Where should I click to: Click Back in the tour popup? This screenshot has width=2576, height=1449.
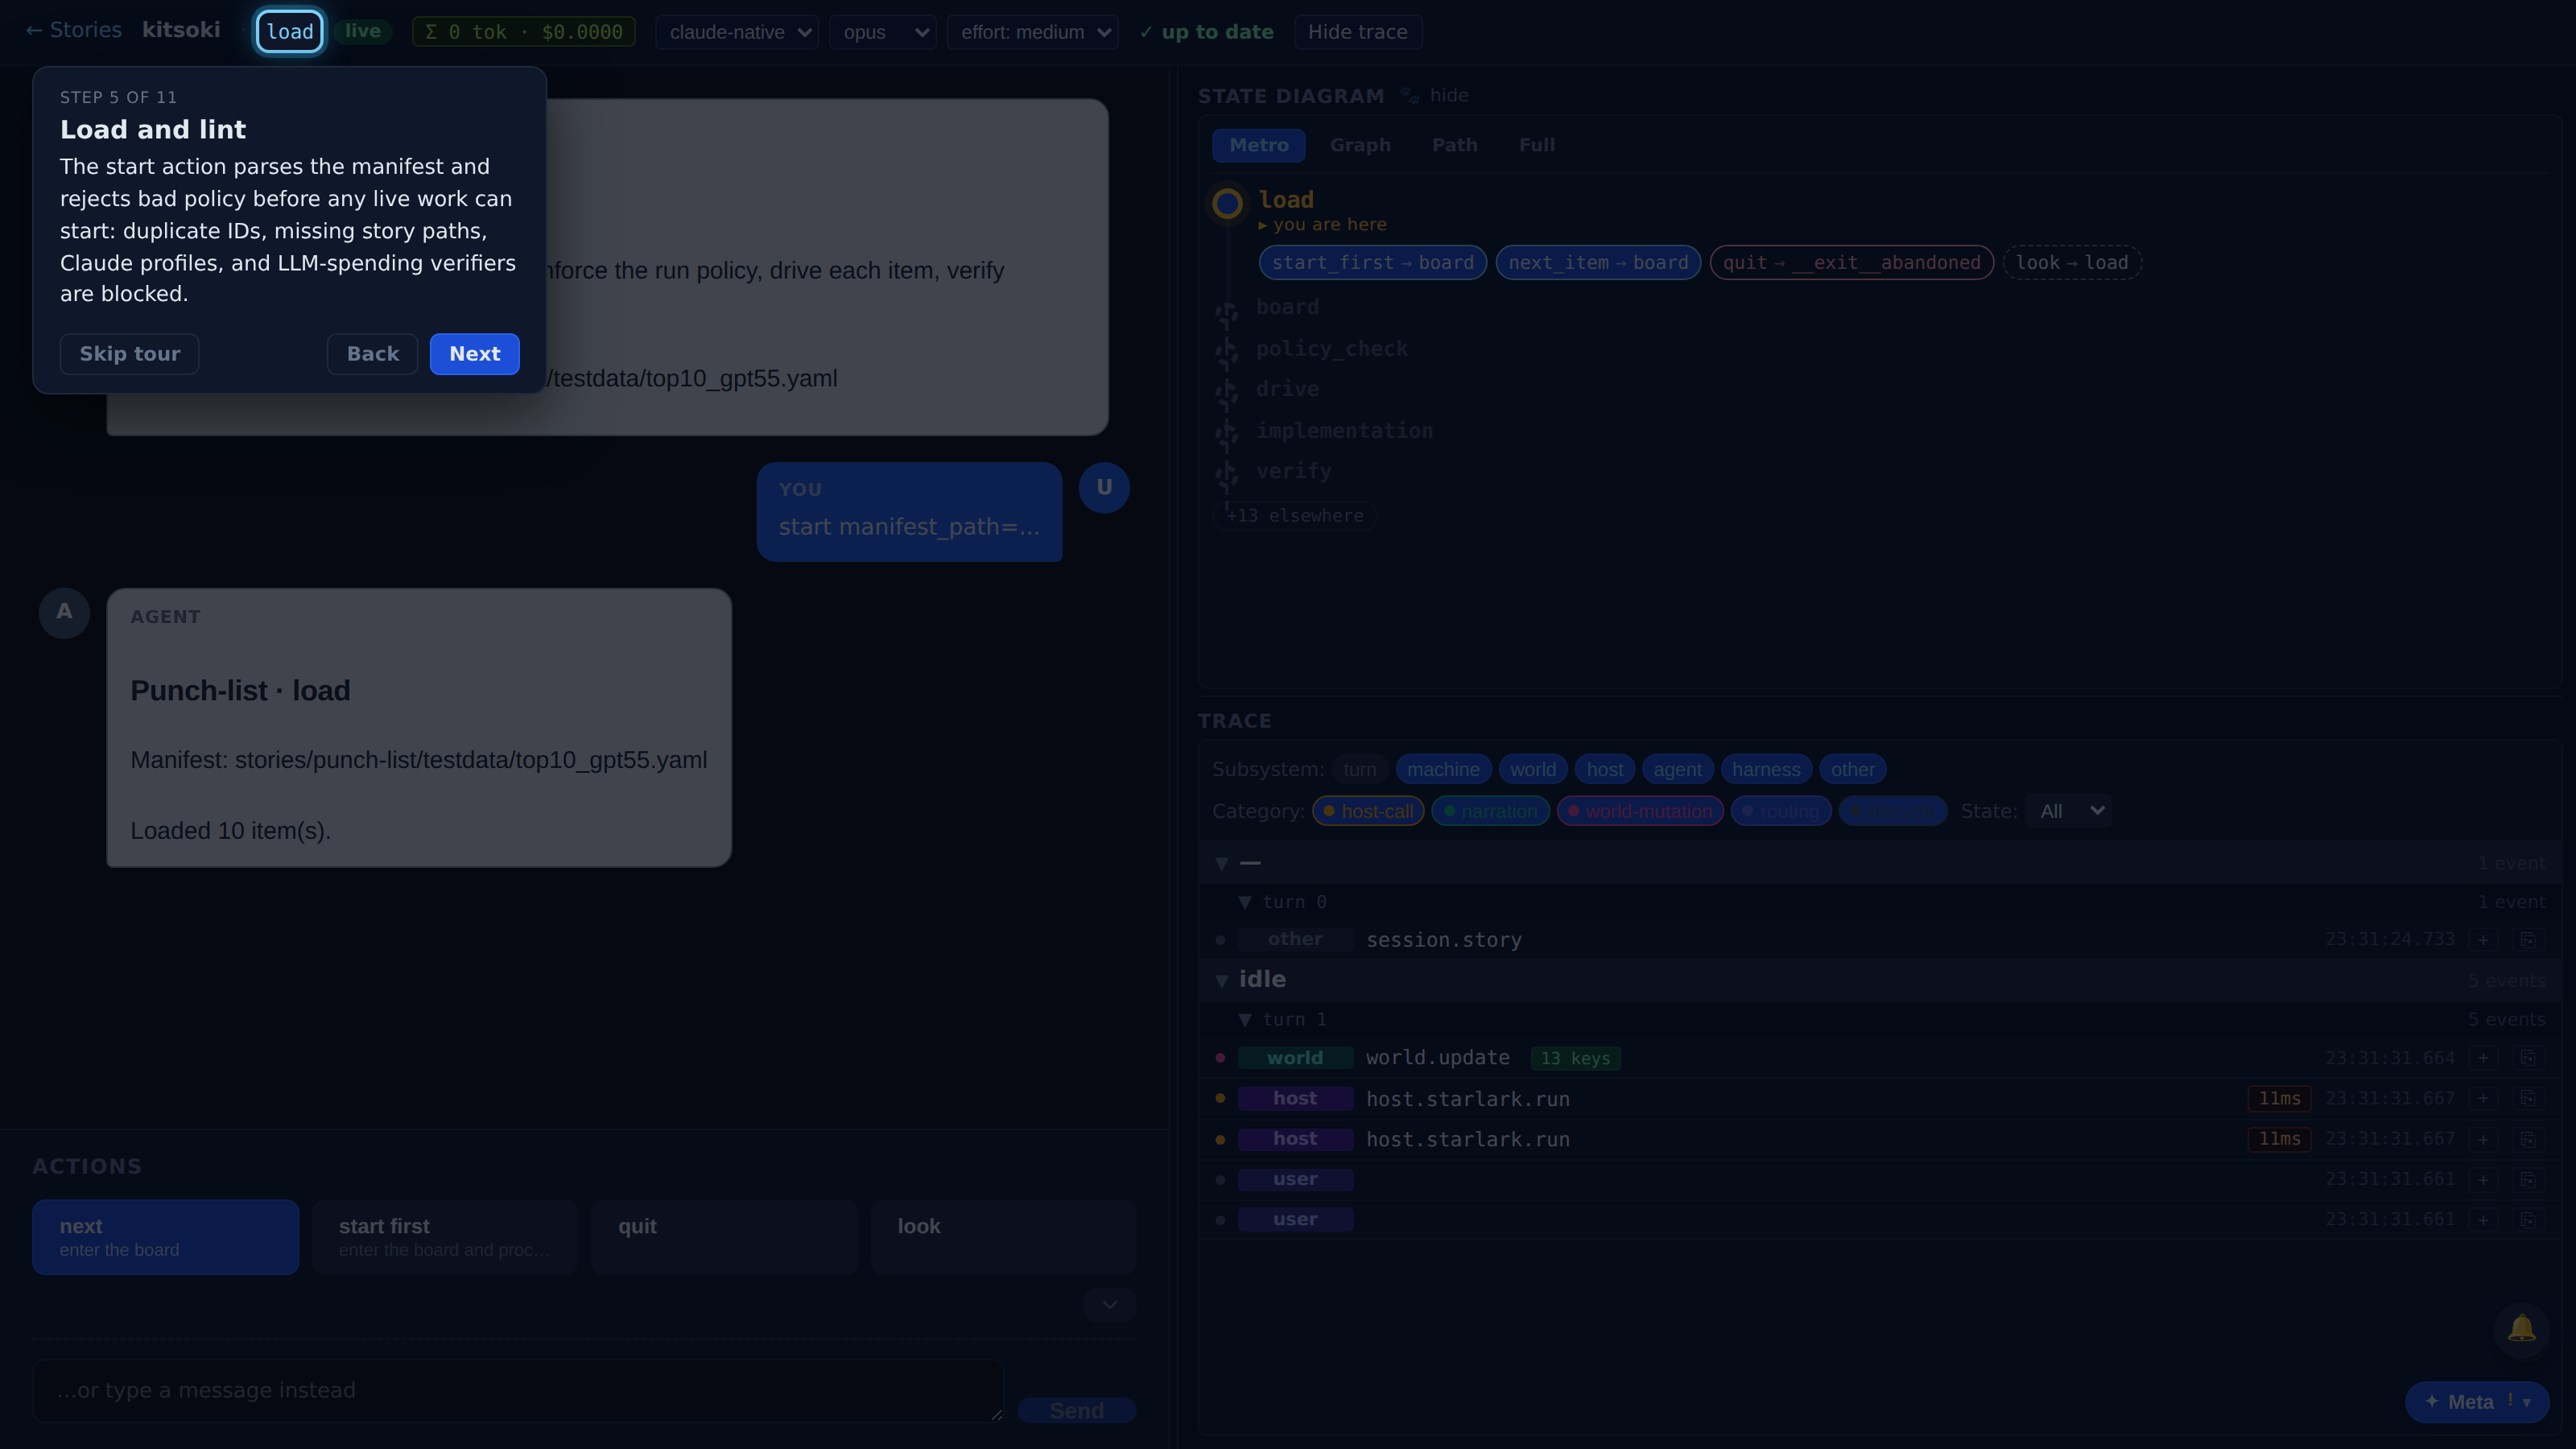click(372, 354)
